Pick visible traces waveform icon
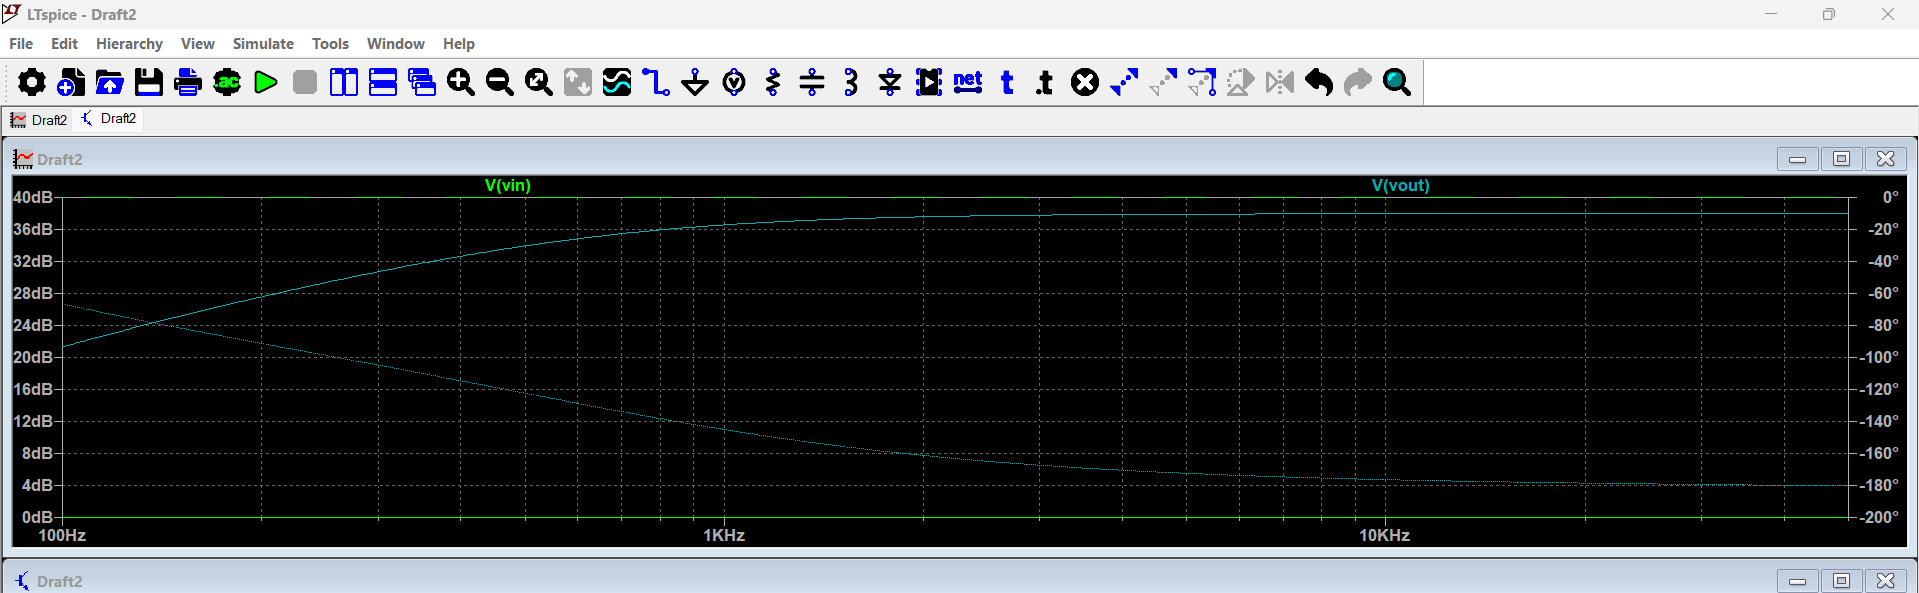 [617, 82]
